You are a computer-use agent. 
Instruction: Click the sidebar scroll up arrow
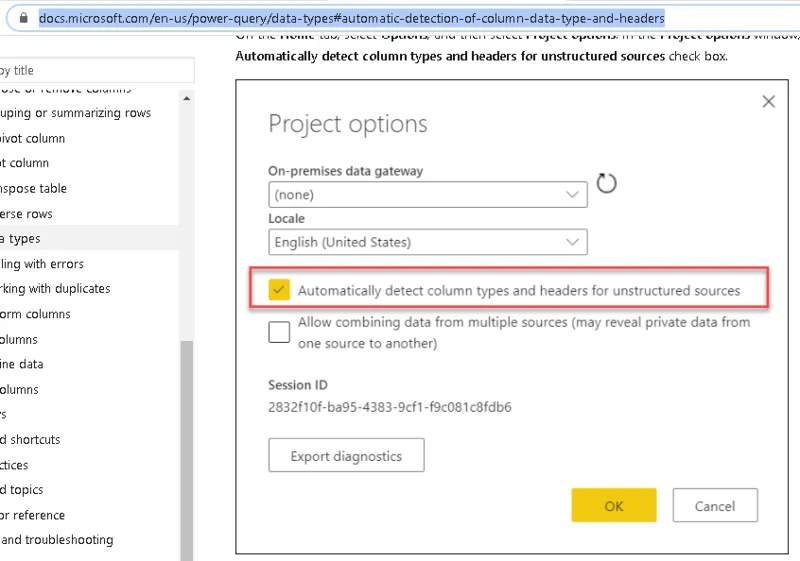[x=187, y=98]
